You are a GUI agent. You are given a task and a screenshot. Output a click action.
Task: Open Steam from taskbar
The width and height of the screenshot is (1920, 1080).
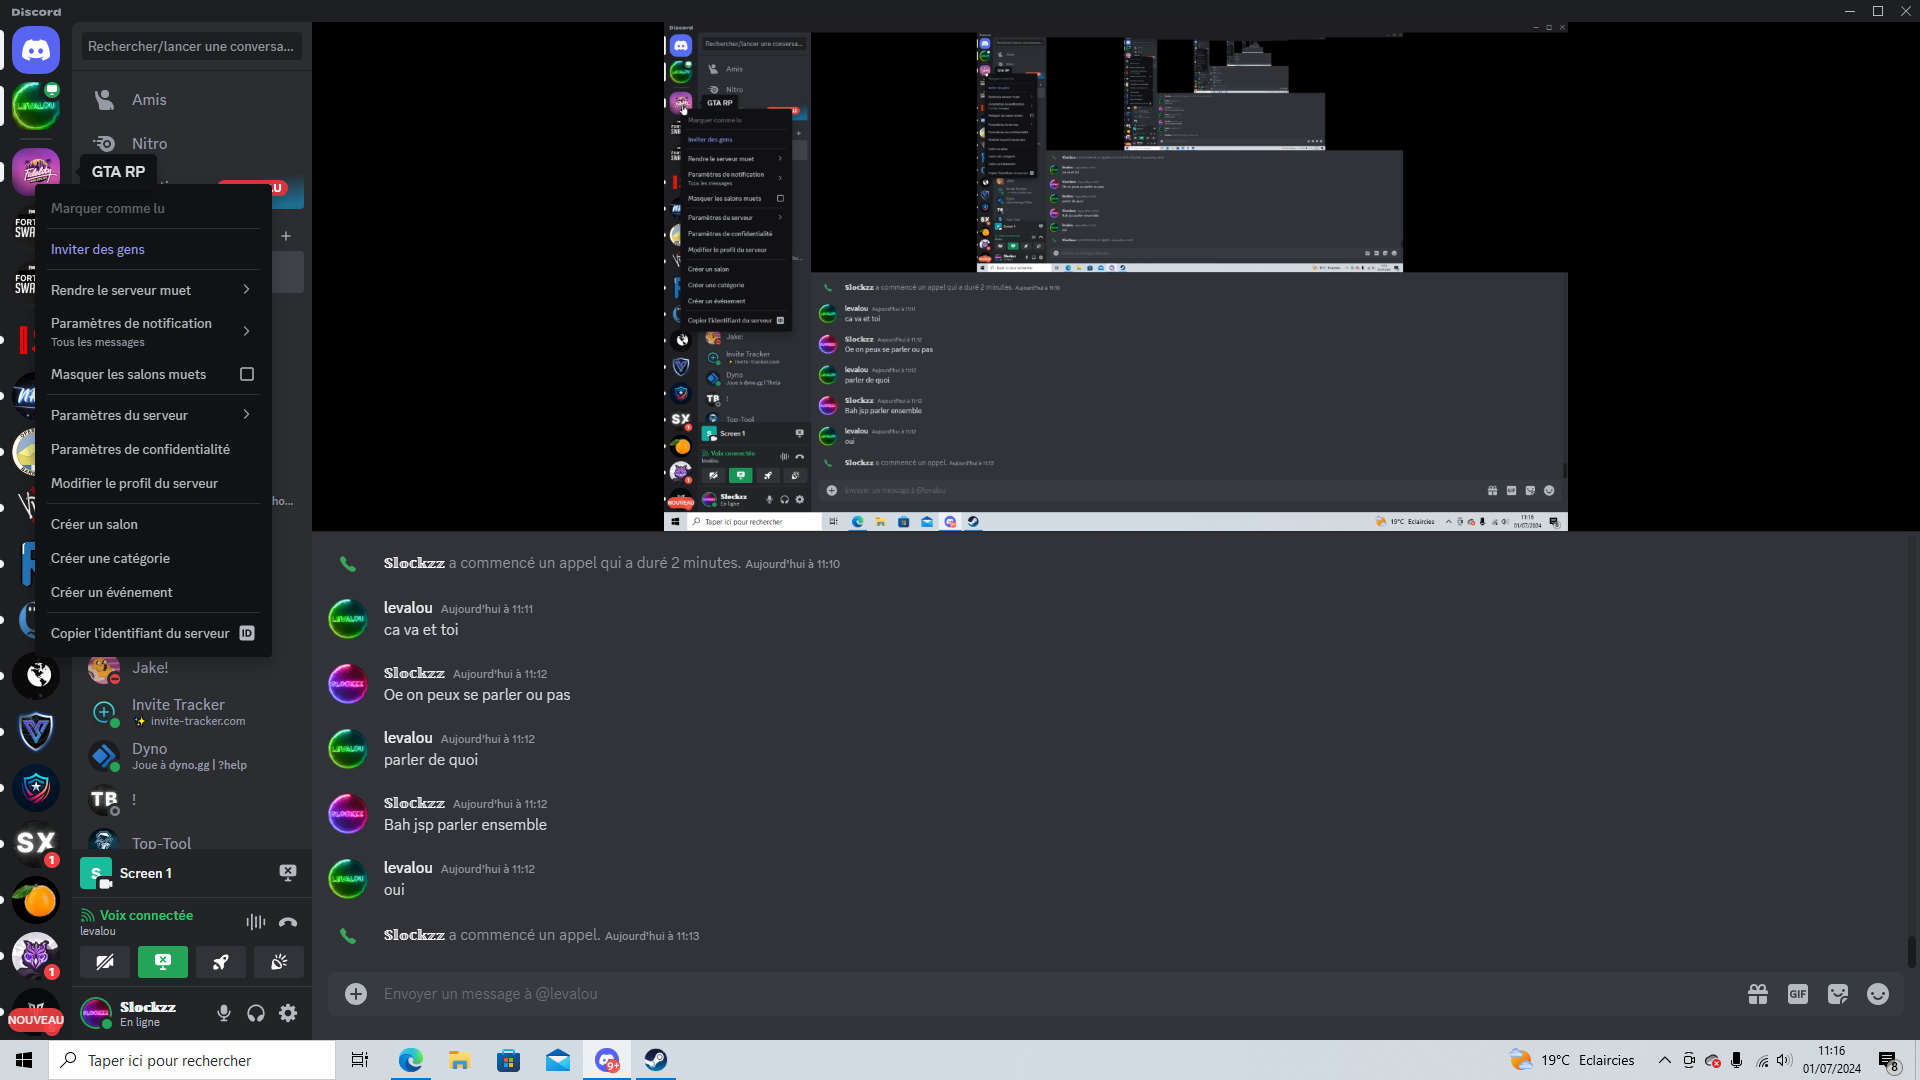pos(656,1060)
